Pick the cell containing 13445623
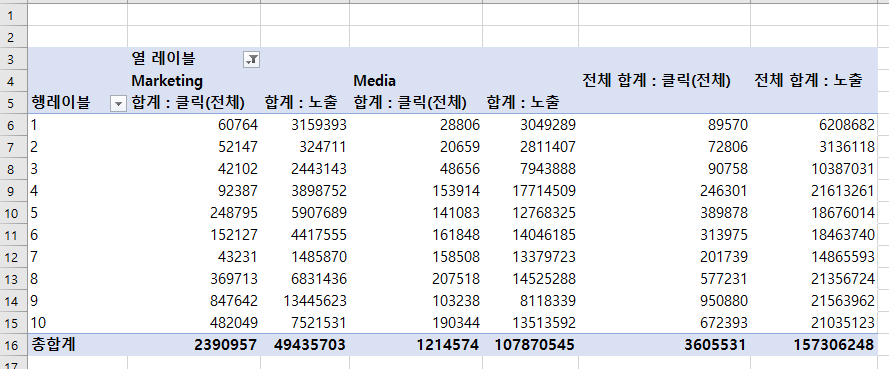The width and height of the screenshot is (889, 369). 305,301
